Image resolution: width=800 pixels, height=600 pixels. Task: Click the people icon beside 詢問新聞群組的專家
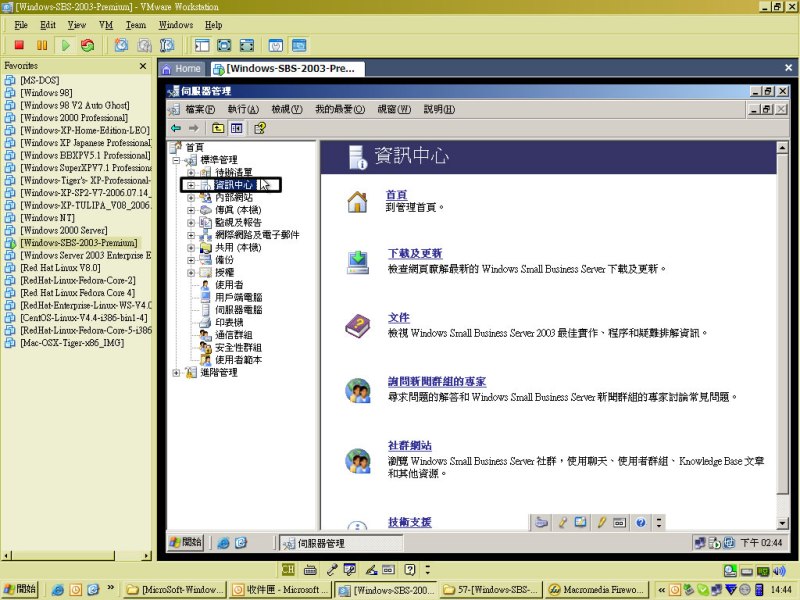(358, 391)
